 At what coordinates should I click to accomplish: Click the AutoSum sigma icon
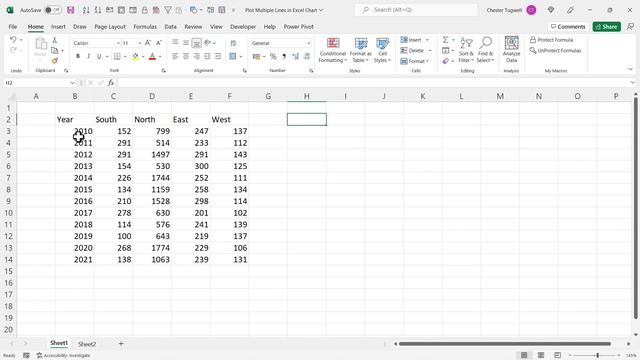tap(446, 40)
